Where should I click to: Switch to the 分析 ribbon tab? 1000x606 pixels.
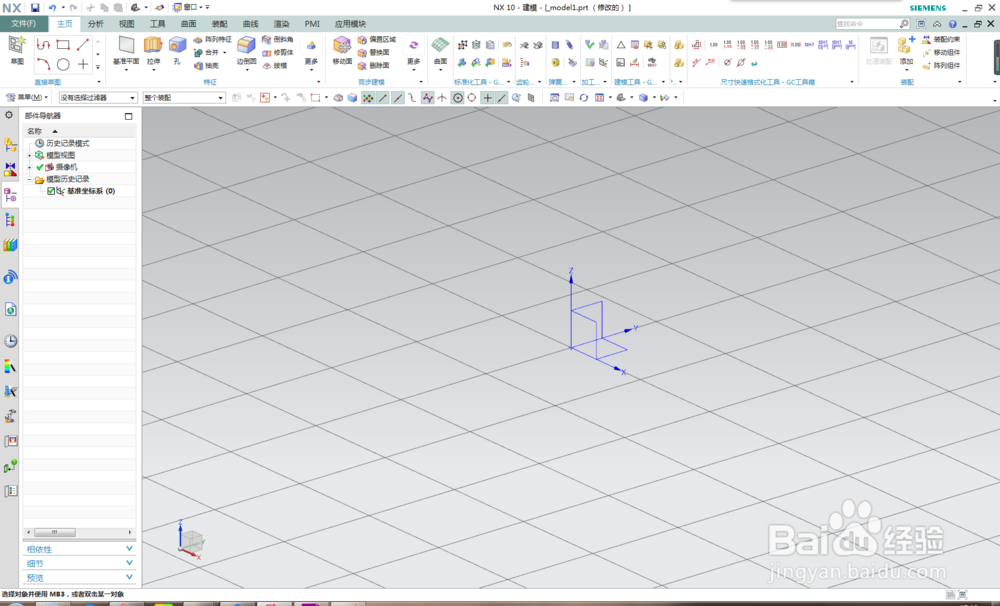(96, 24)
